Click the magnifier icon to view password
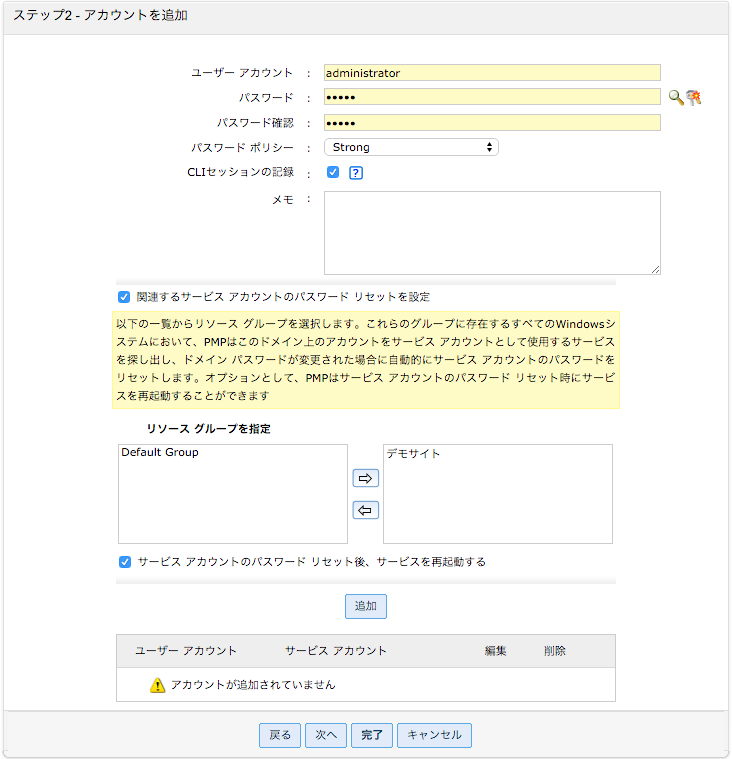 (676, 97)
